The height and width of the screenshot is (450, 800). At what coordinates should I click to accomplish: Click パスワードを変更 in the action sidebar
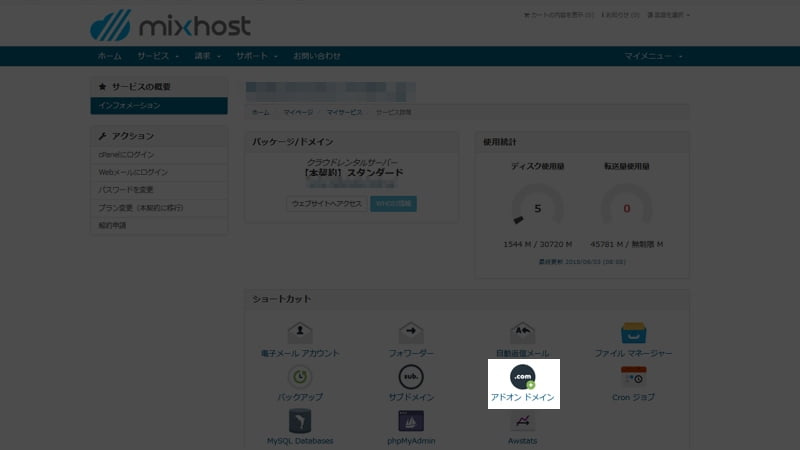pos(126,190)
